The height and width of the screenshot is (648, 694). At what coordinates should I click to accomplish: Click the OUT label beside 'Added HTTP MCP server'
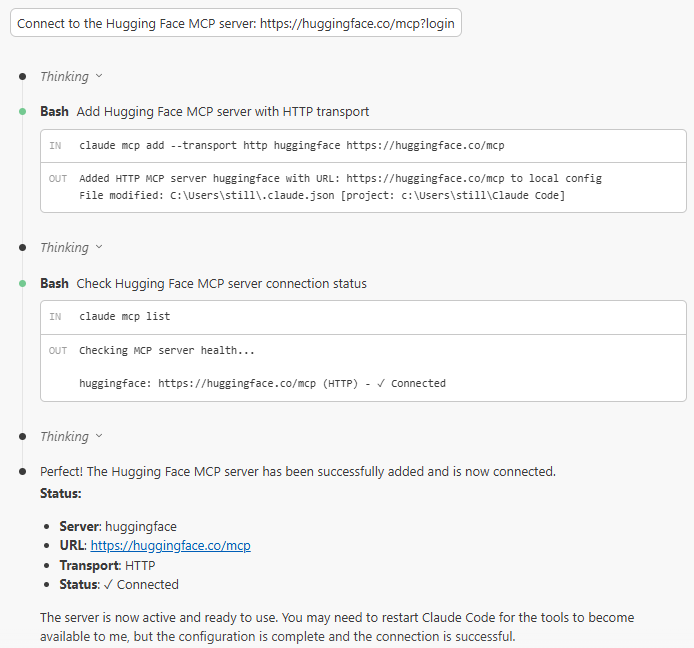point(58,178)
